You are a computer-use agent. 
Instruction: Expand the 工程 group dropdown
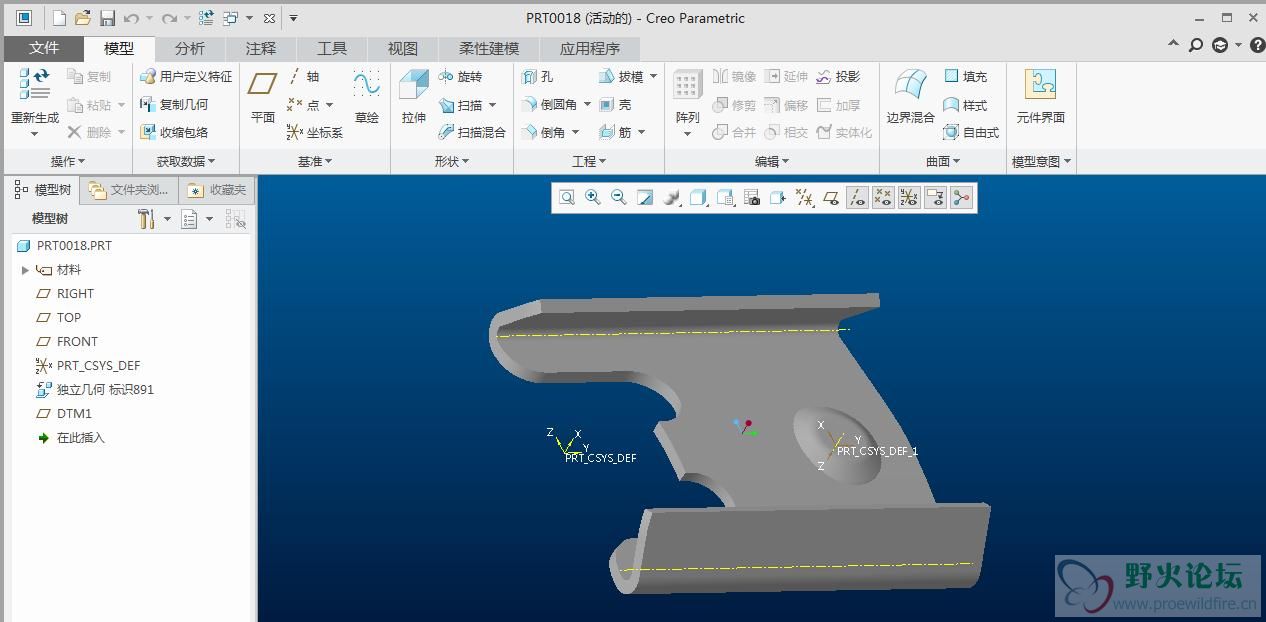point(589,161)
